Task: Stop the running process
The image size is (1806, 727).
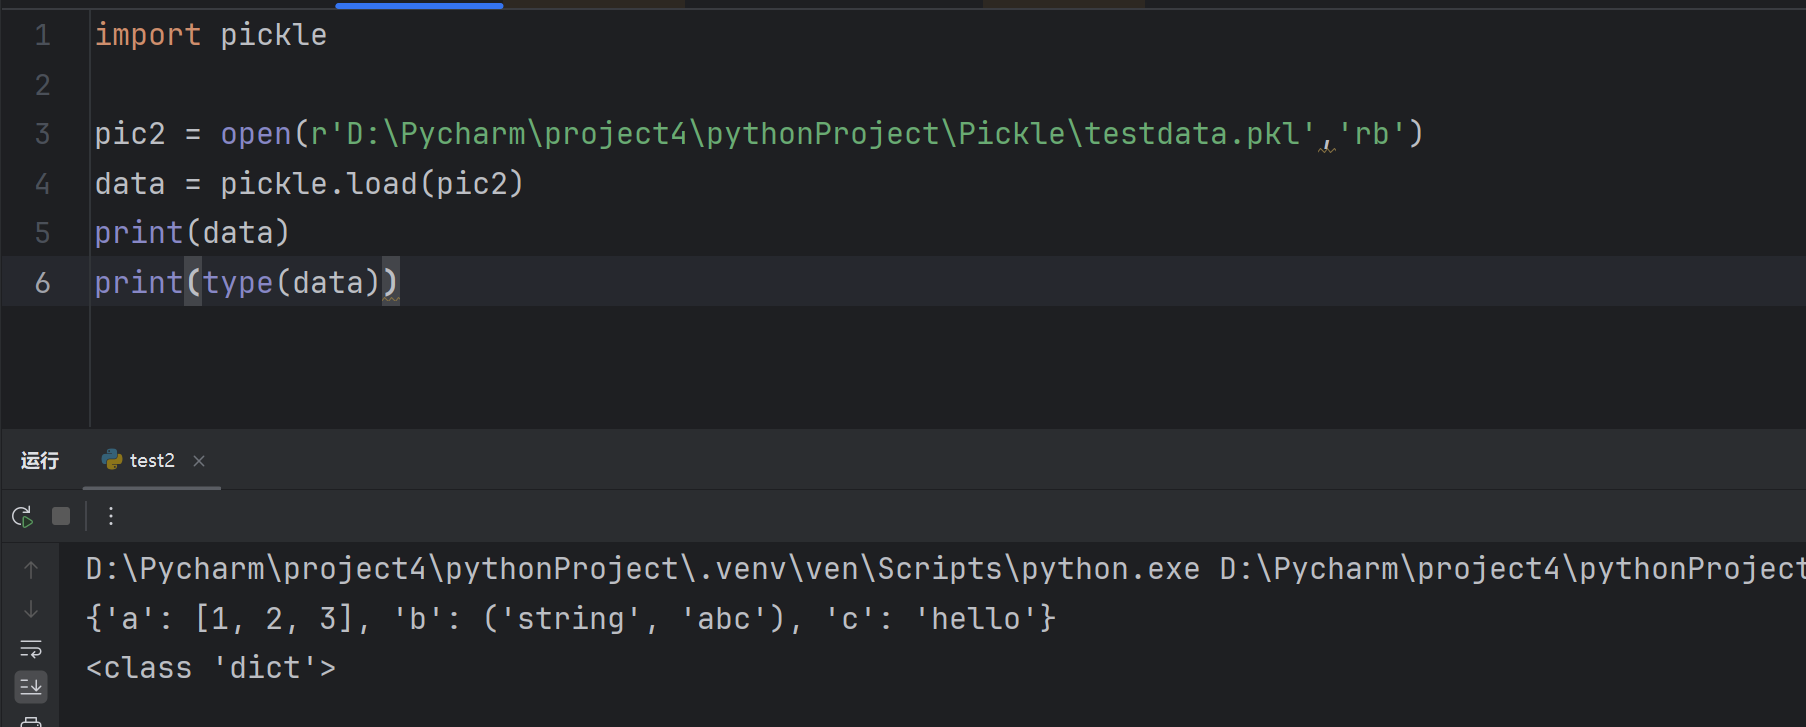Action: (x=61, y=516)
